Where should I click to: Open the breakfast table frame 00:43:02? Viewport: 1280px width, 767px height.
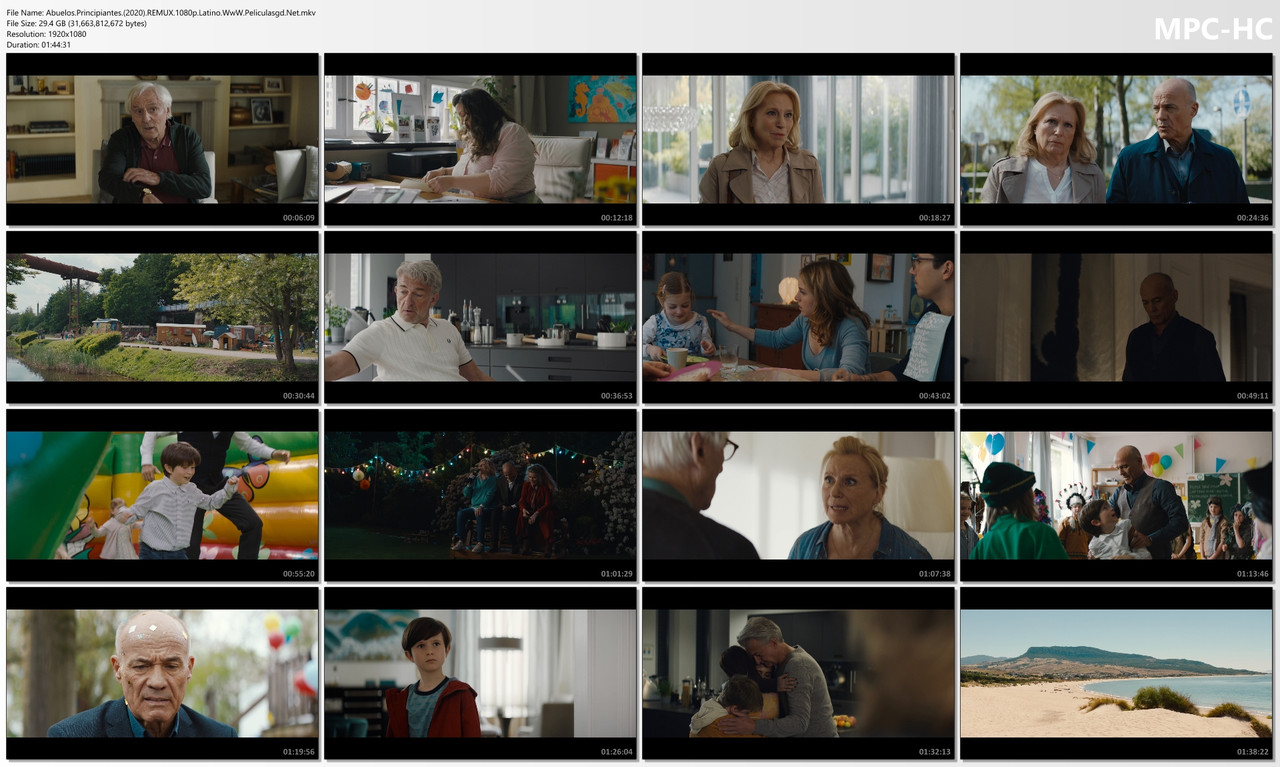[x=798, y=317]
